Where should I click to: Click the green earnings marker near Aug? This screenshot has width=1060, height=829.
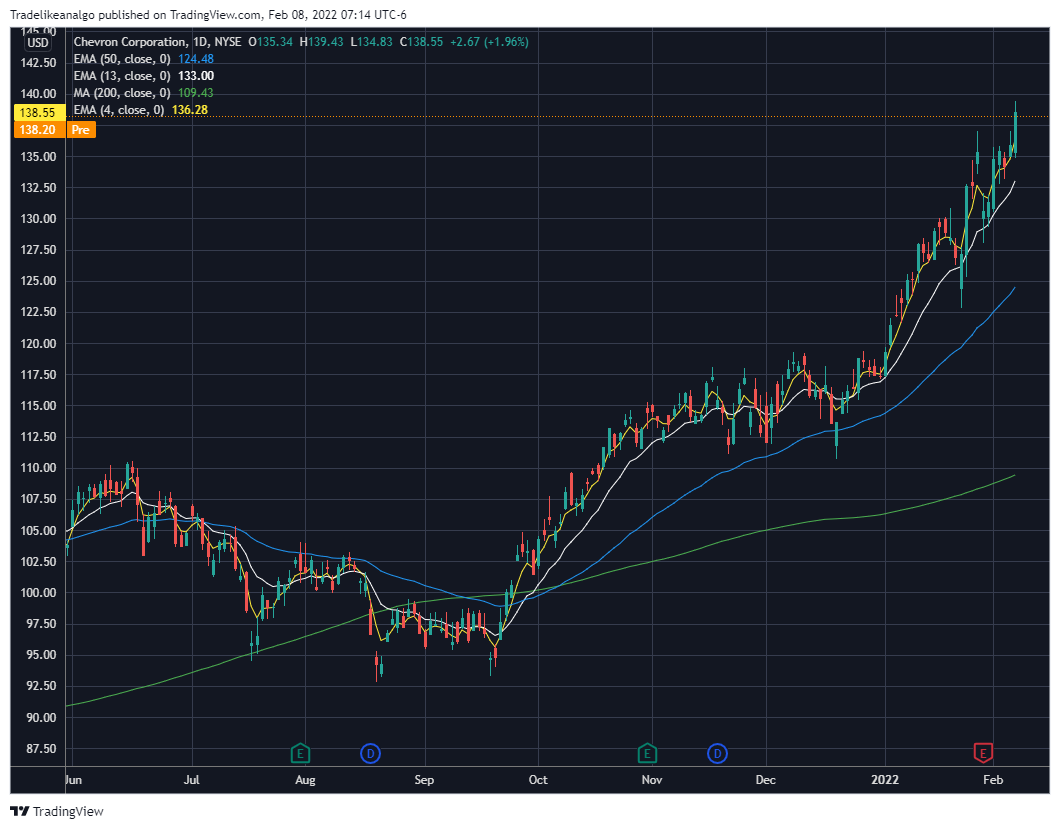(x=300, y=753)
